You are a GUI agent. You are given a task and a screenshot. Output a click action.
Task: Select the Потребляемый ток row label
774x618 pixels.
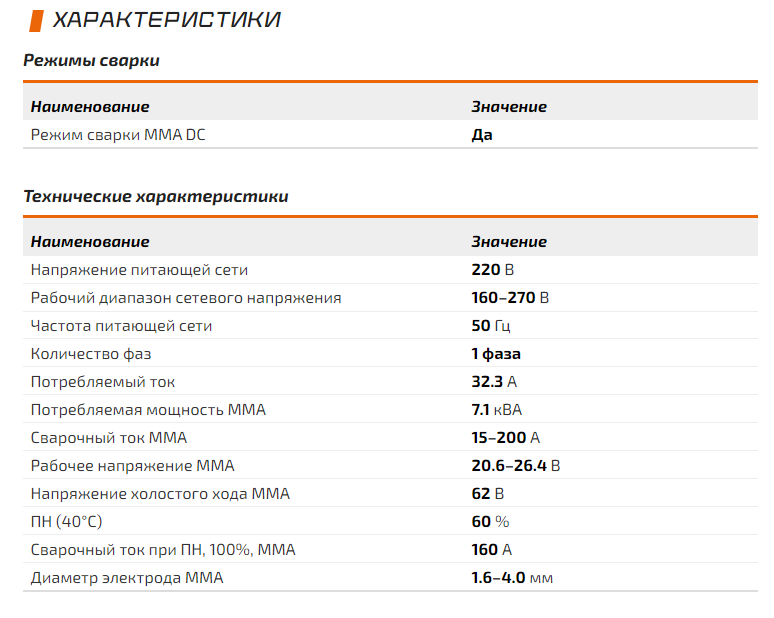click(x=103, y=382)
